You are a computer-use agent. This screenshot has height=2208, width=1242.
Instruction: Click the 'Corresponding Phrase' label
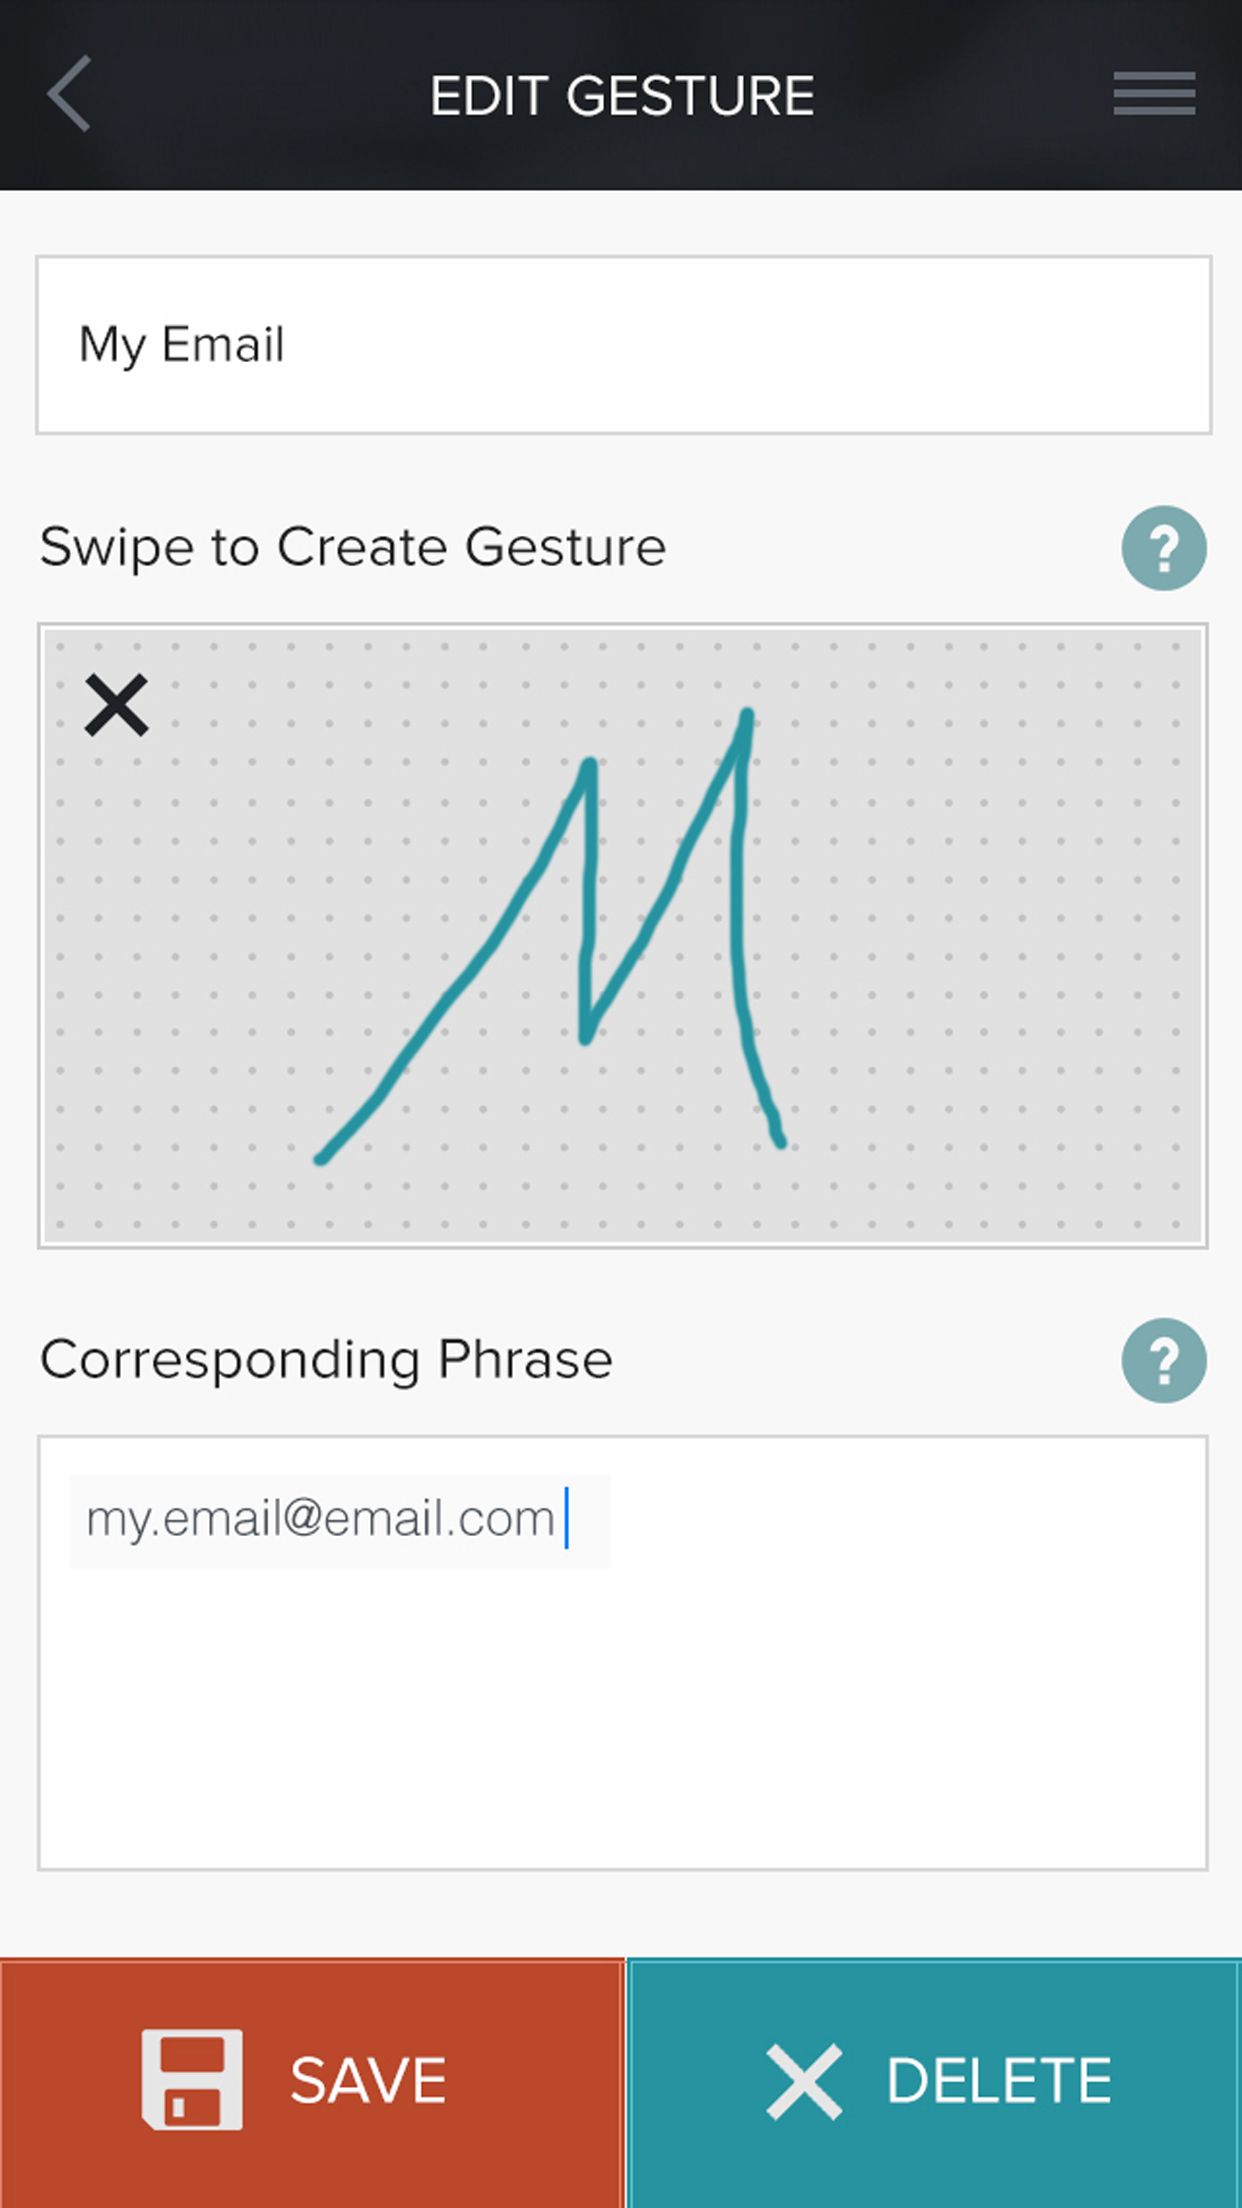click(326, 1360)
